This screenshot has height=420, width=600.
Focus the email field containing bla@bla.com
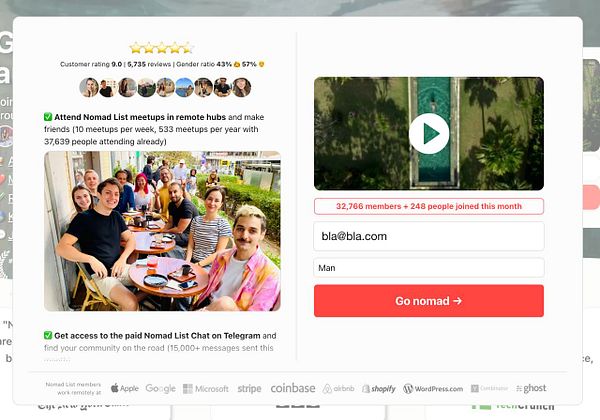pyautogui.click(x=429, y=236)
